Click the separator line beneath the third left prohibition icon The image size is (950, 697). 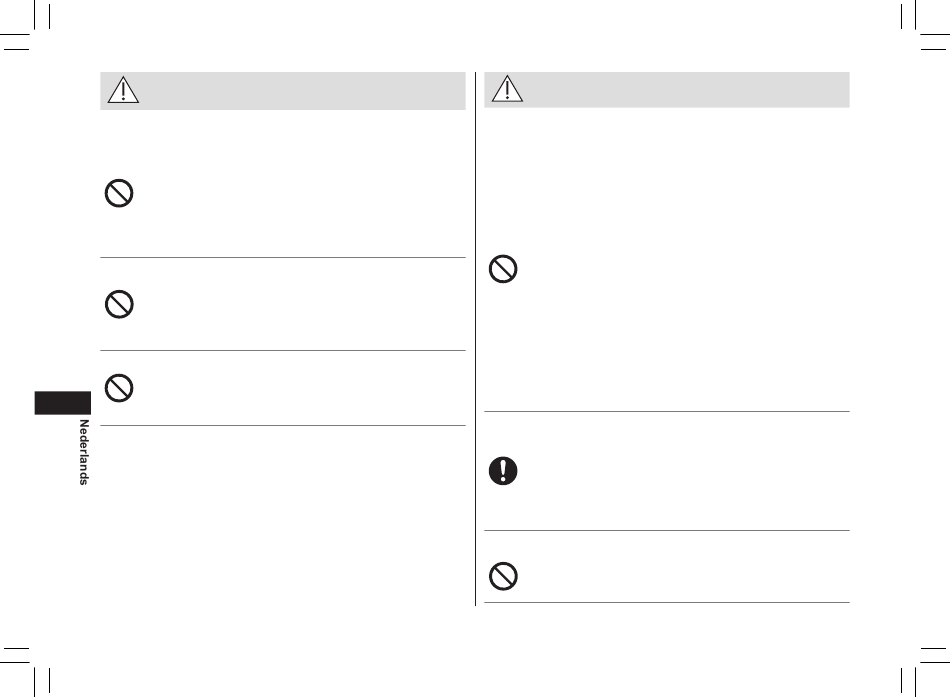click(283, 425)
